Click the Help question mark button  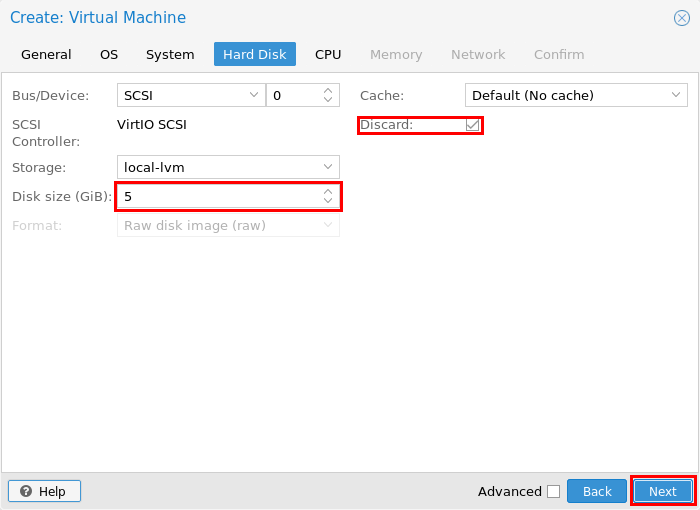coord(44,491)
